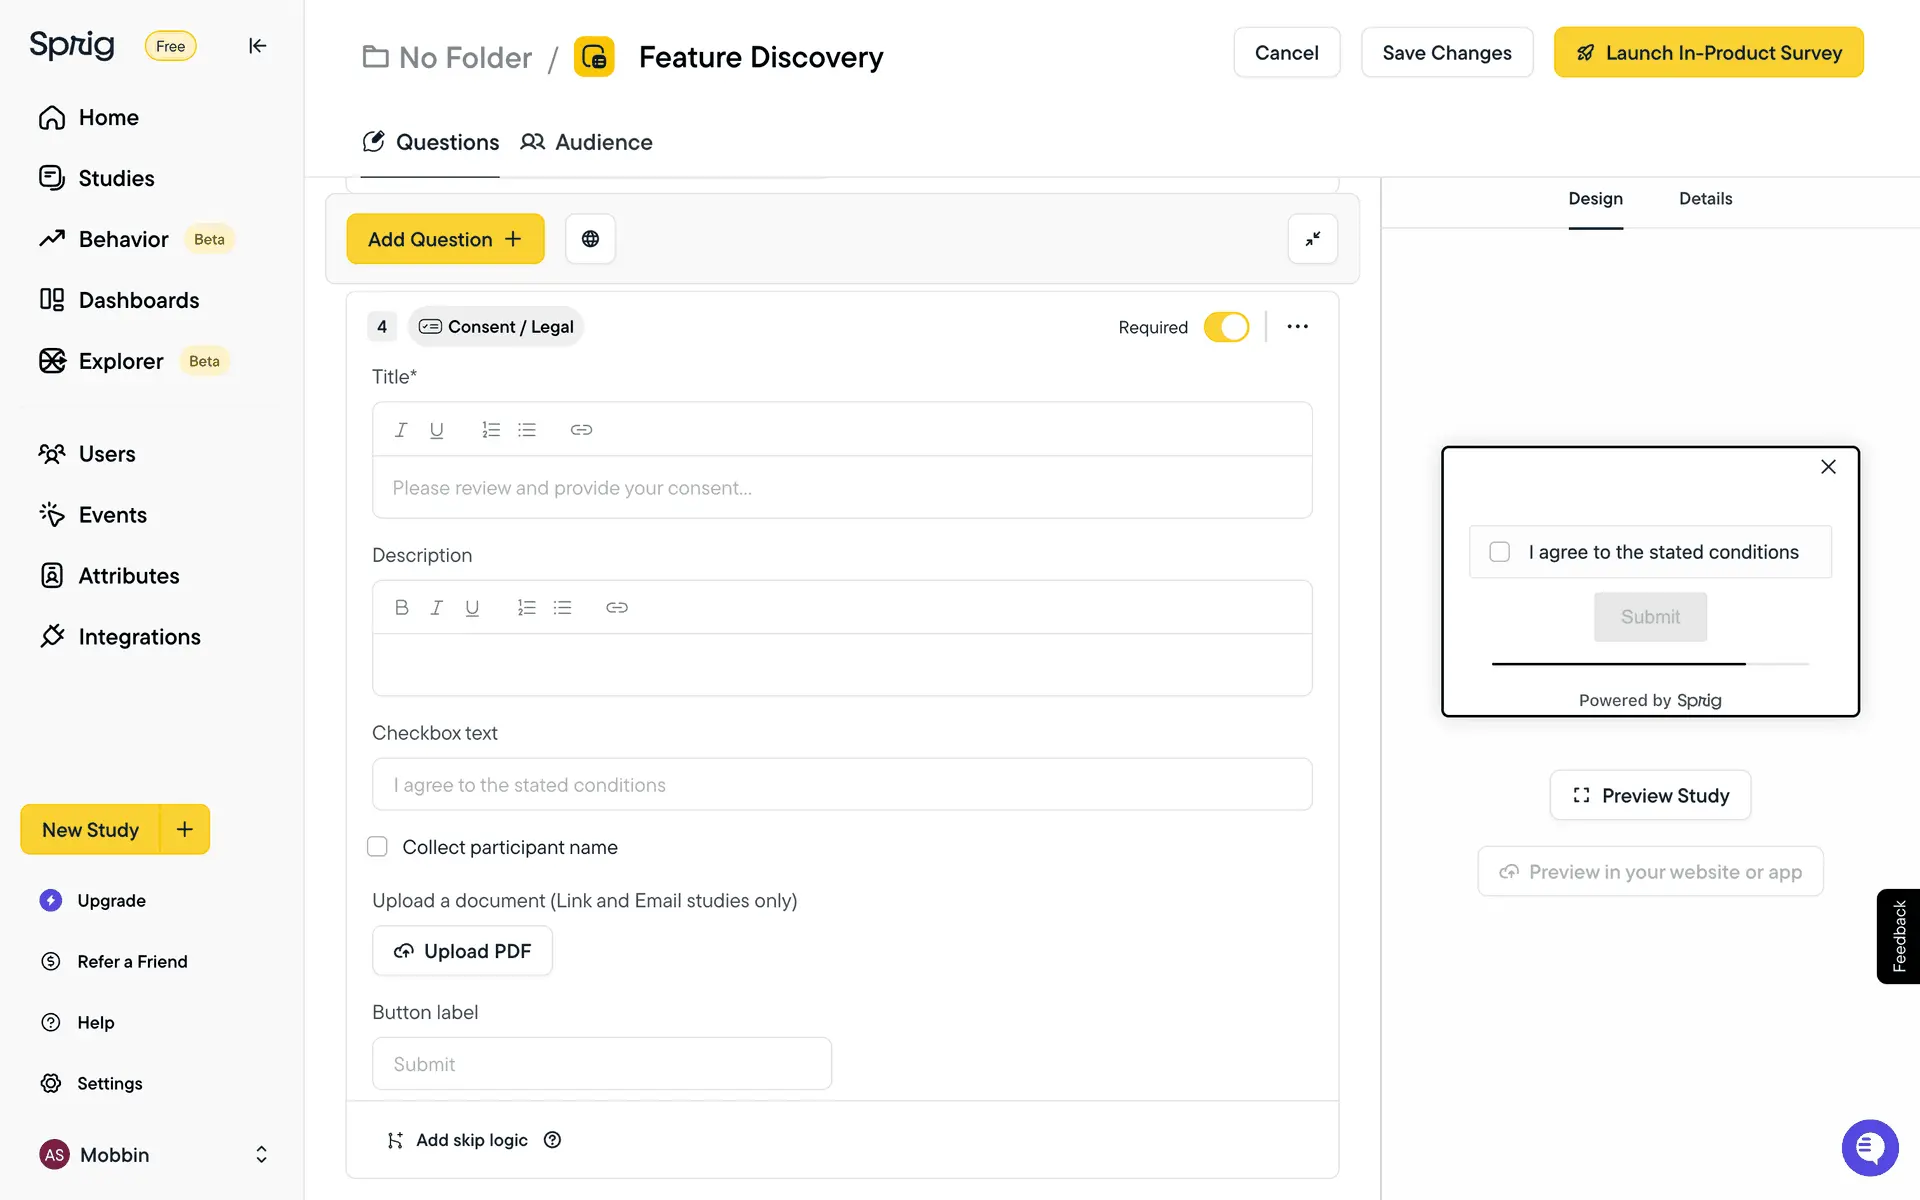Image resolution: width=1920 pixels, height=1200 pixels.
Task: Click Launch In-Product Survey button
Action: 1708,53
